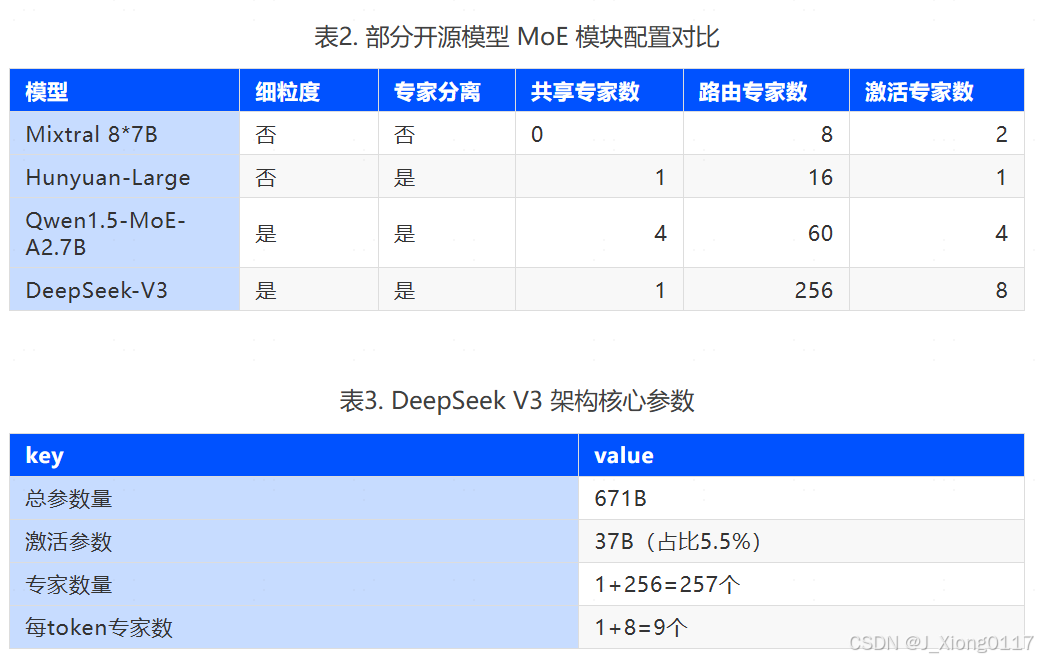
Task: Select the '共享专家数' column header
Action: 599,90
